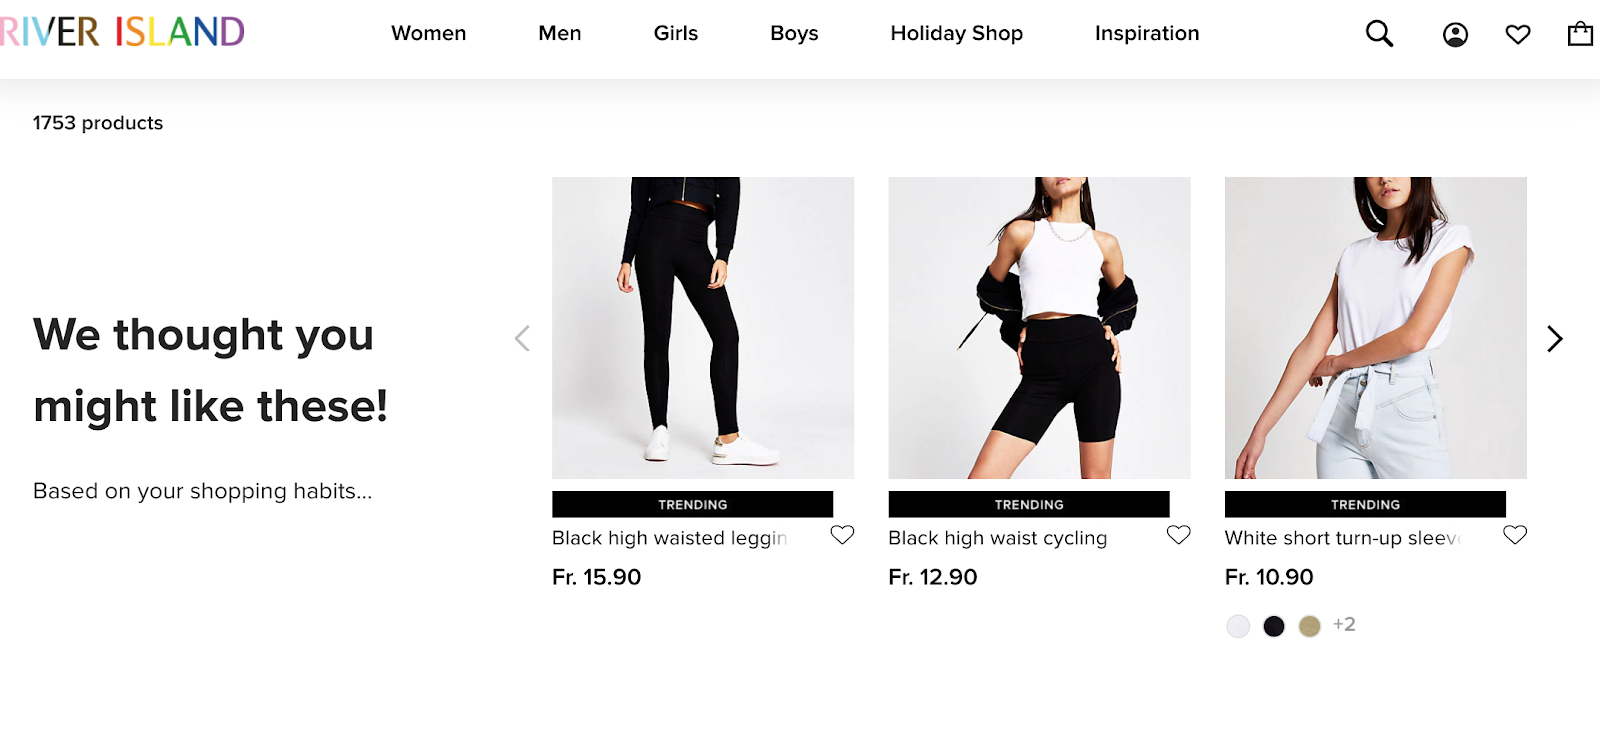Select the gold colour swatch
Image resolution: width=1600 pixels, height=735 pixels.
[1309, 625]
